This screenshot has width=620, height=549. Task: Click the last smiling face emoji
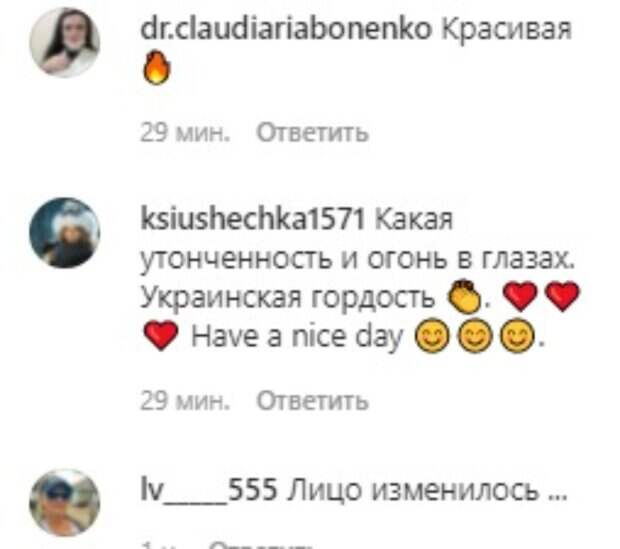(518, 335)
